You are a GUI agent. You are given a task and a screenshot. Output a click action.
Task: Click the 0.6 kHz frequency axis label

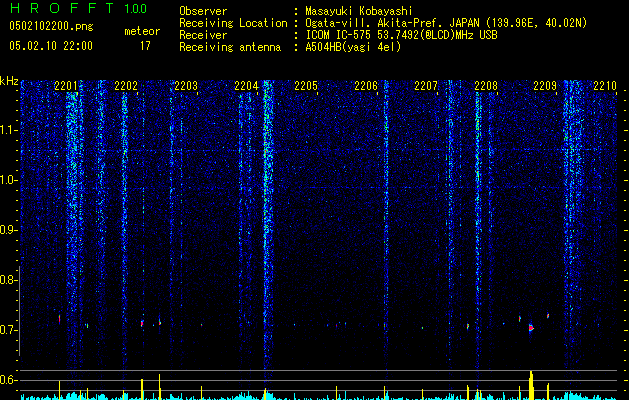tap(8, 380)
